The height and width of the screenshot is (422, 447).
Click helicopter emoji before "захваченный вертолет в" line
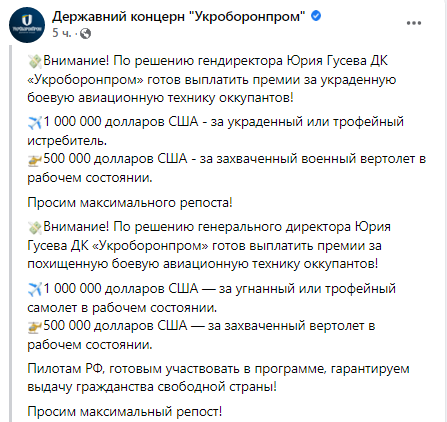tap(35, 327)
